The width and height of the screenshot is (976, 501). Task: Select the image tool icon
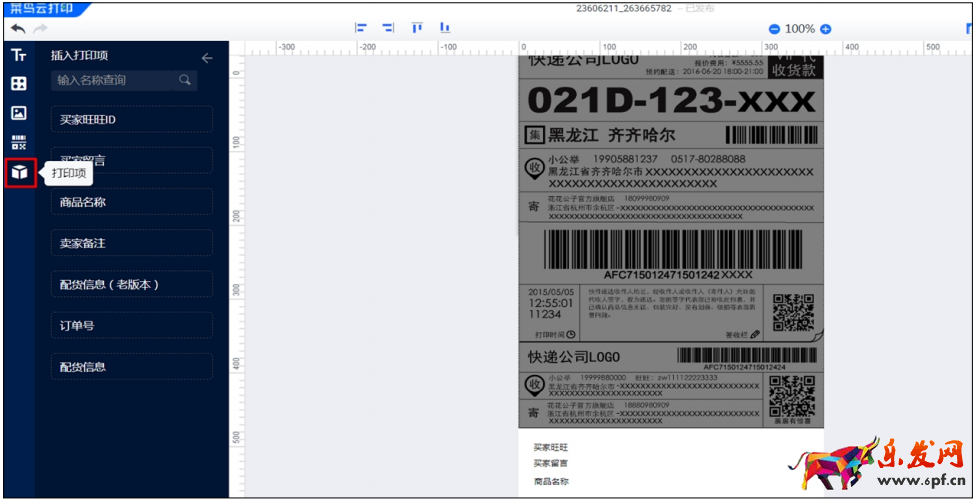coord(19,113)
